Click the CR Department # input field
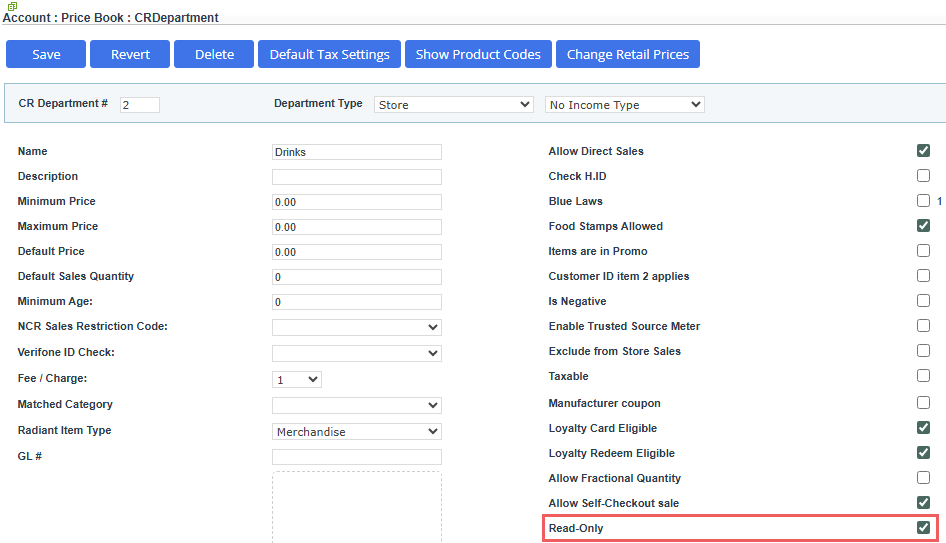 140,105
